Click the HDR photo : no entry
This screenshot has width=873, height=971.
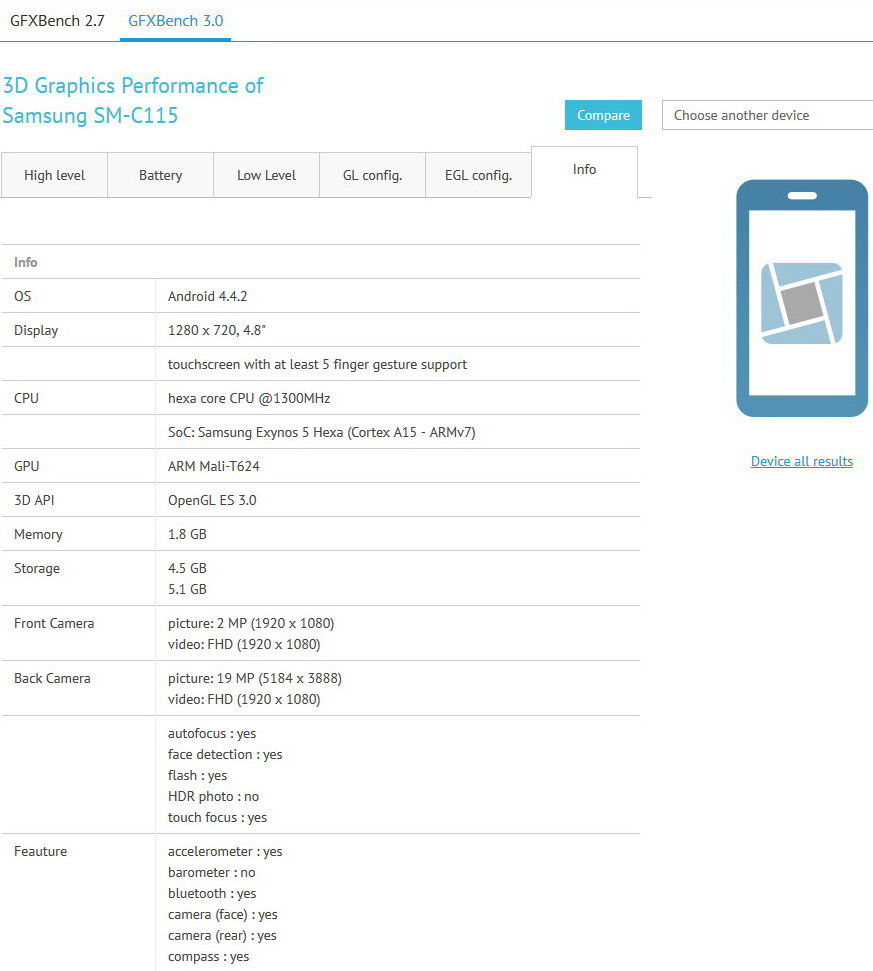pos(213,796)
